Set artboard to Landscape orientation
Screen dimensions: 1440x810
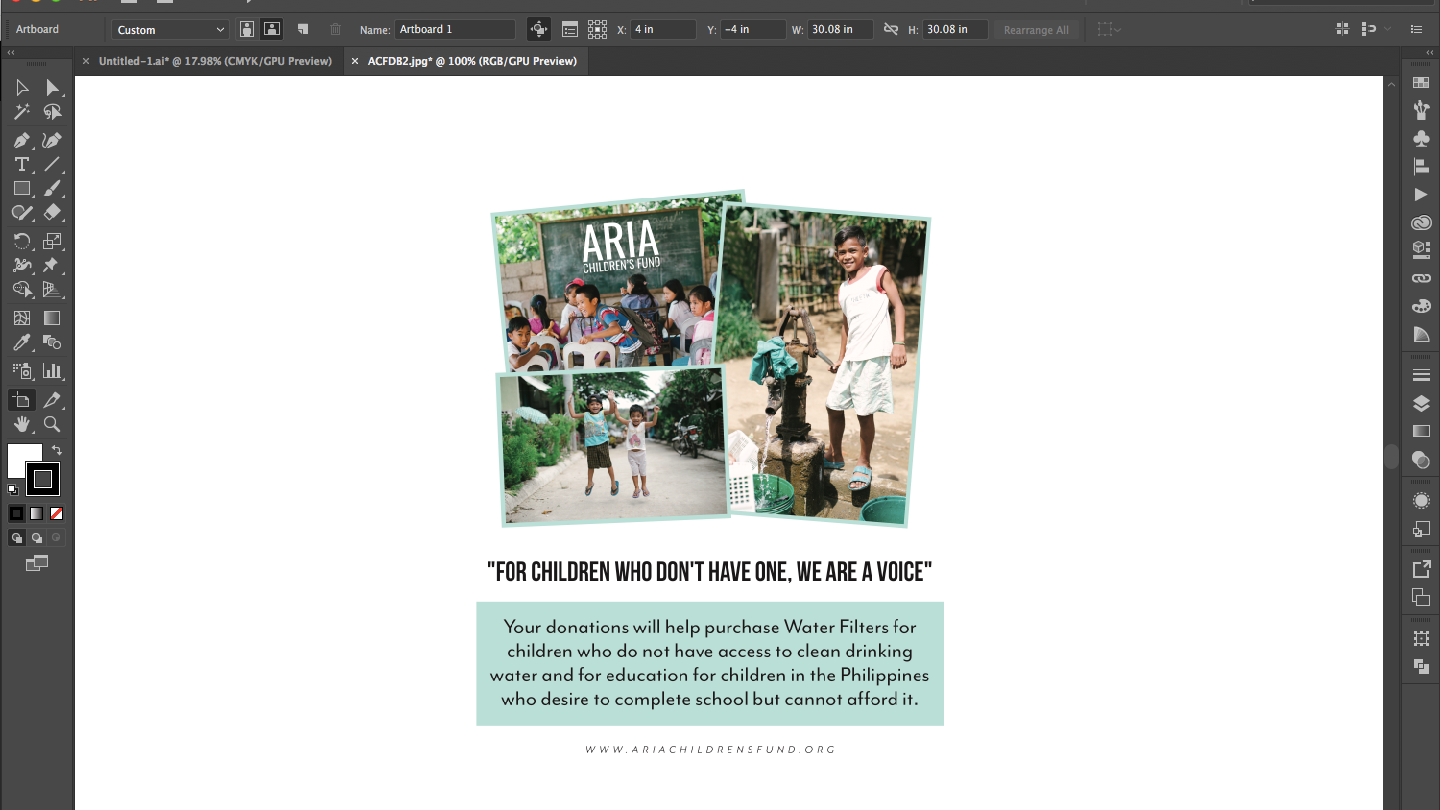[x=271, y=30]
